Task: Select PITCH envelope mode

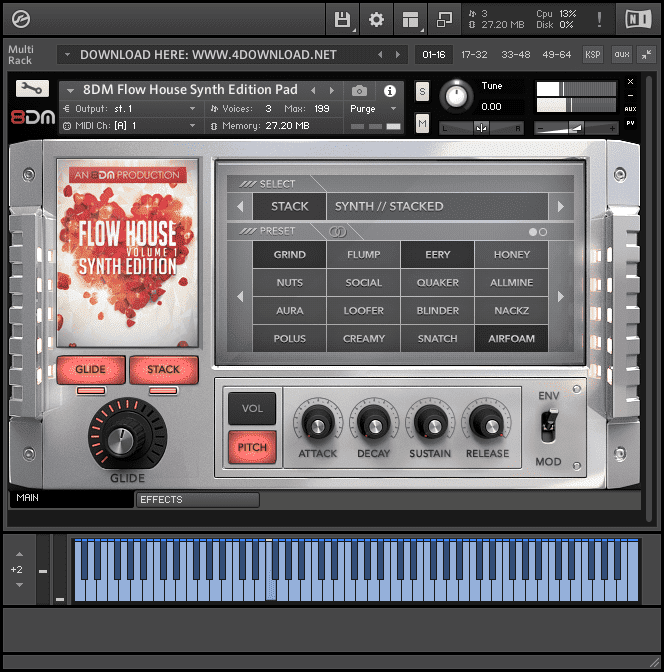Action: click(x=252, y=447)
